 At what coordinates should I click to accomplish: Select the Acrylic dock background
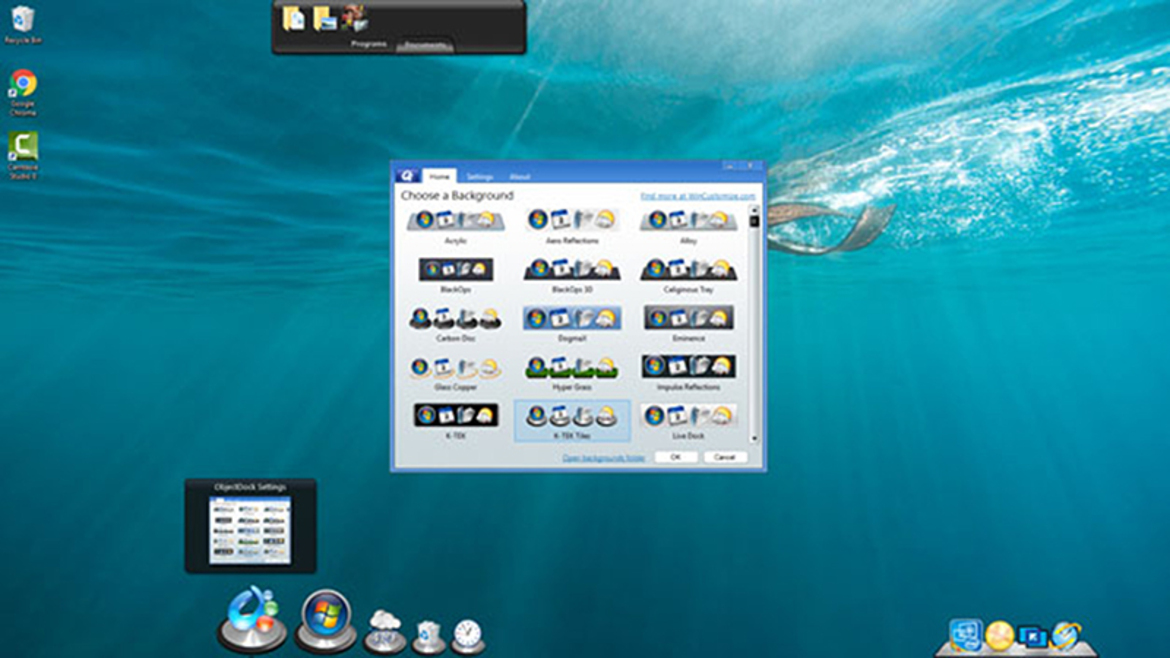click(x=455, y=227)
